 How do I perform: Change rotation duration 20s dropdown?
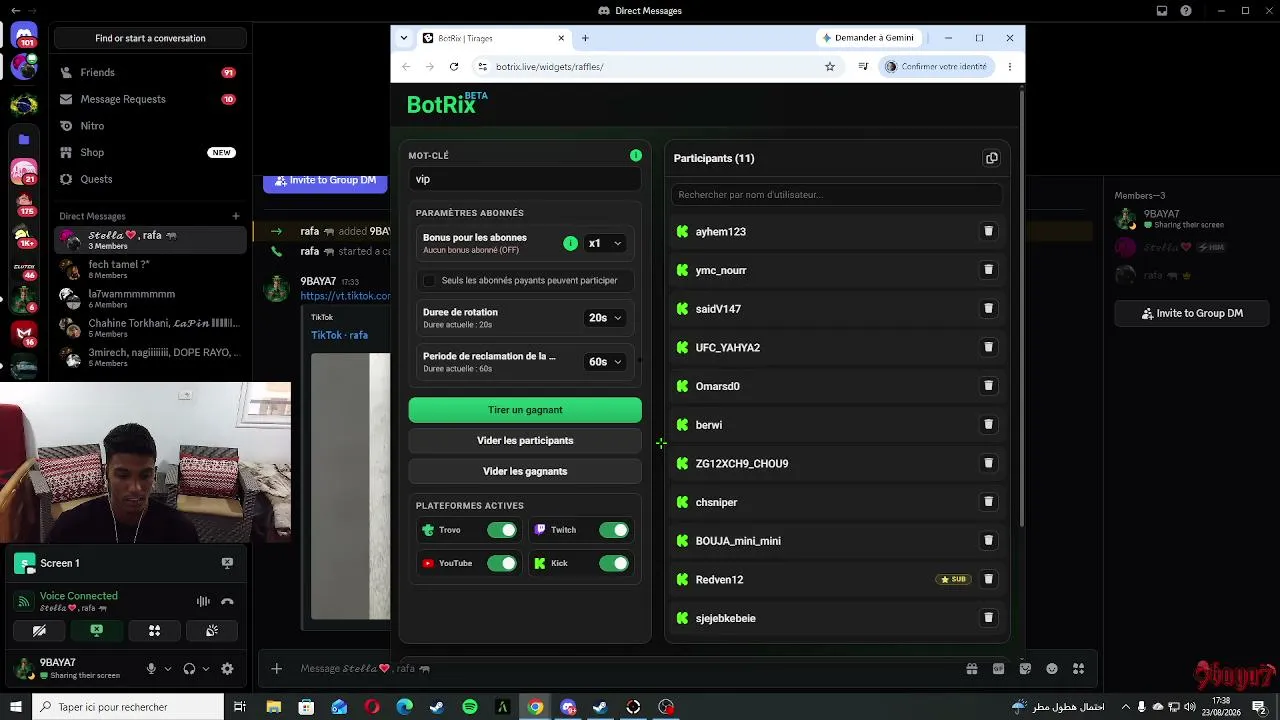(x=605, y=318)
